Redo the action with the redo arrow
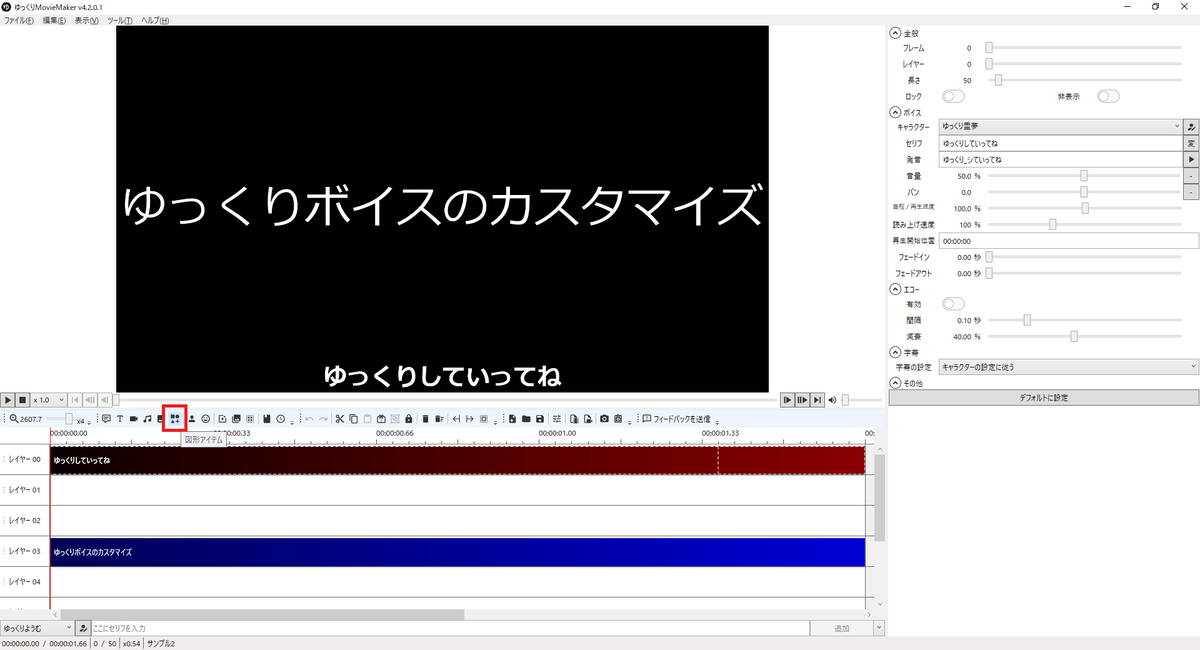The image size is (1200, 650). [323, 418]
